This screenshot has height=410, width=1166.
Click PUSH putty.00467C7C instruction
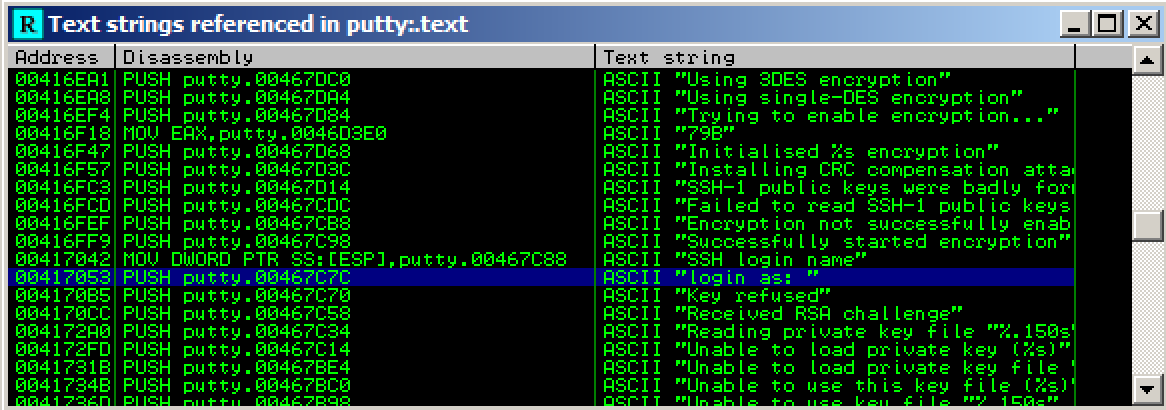coord(236,278)
